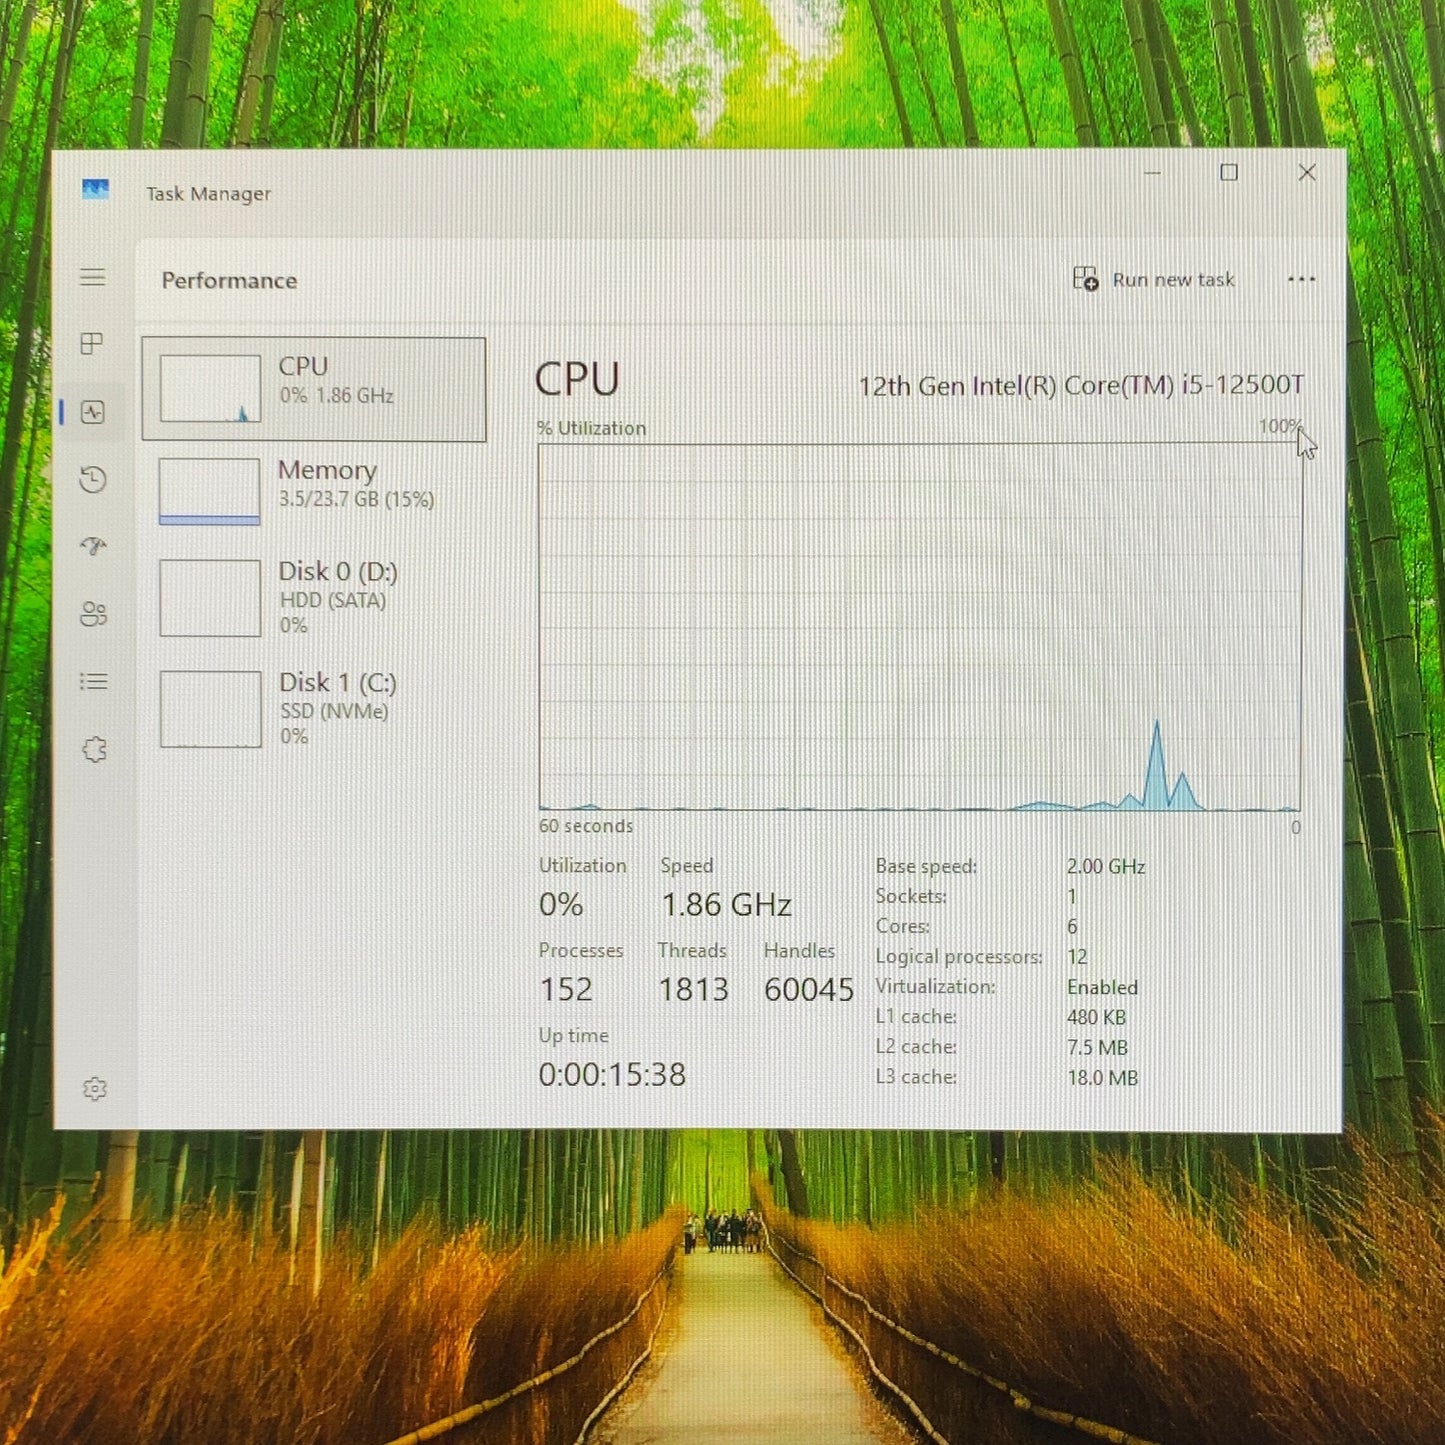The image size is (1445, 1445).
Task: Click the 60 seconds axis label
Action: click(586, 826)
